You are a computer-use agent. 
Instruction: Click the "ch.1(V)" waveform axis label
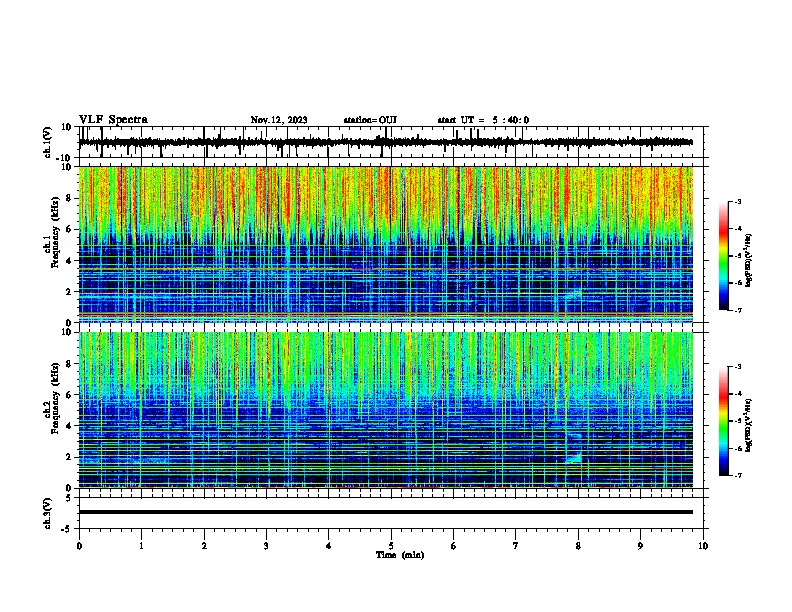48,142
